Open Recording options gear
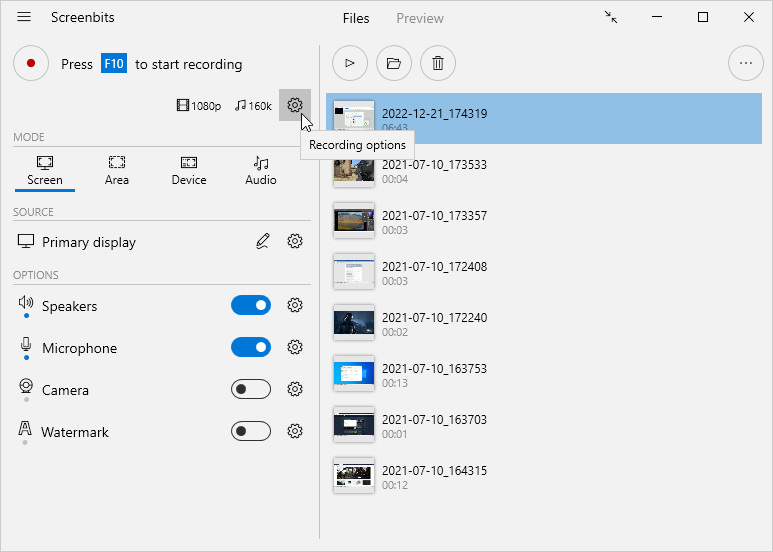 click(295, 105)
